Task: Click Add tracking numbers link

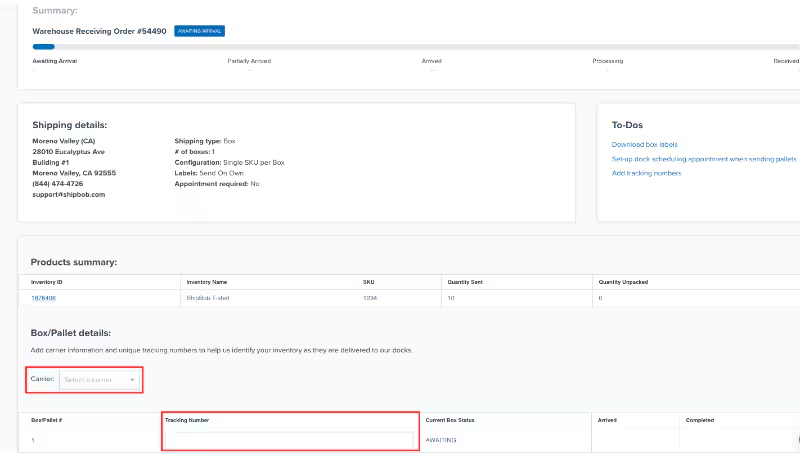Action: tap(646, 173)
